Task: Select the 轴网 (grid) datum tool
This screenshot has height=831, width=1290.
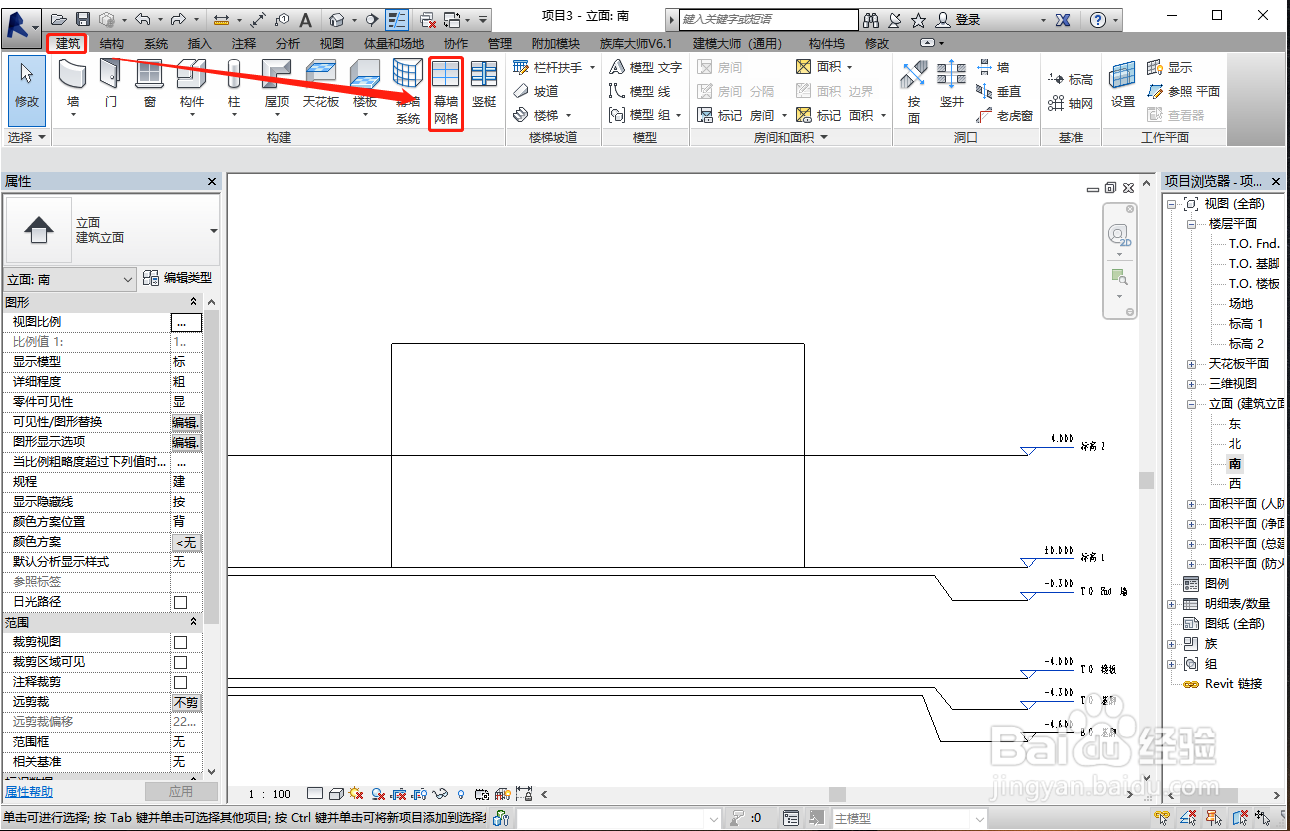Action: click(1070, 103)
